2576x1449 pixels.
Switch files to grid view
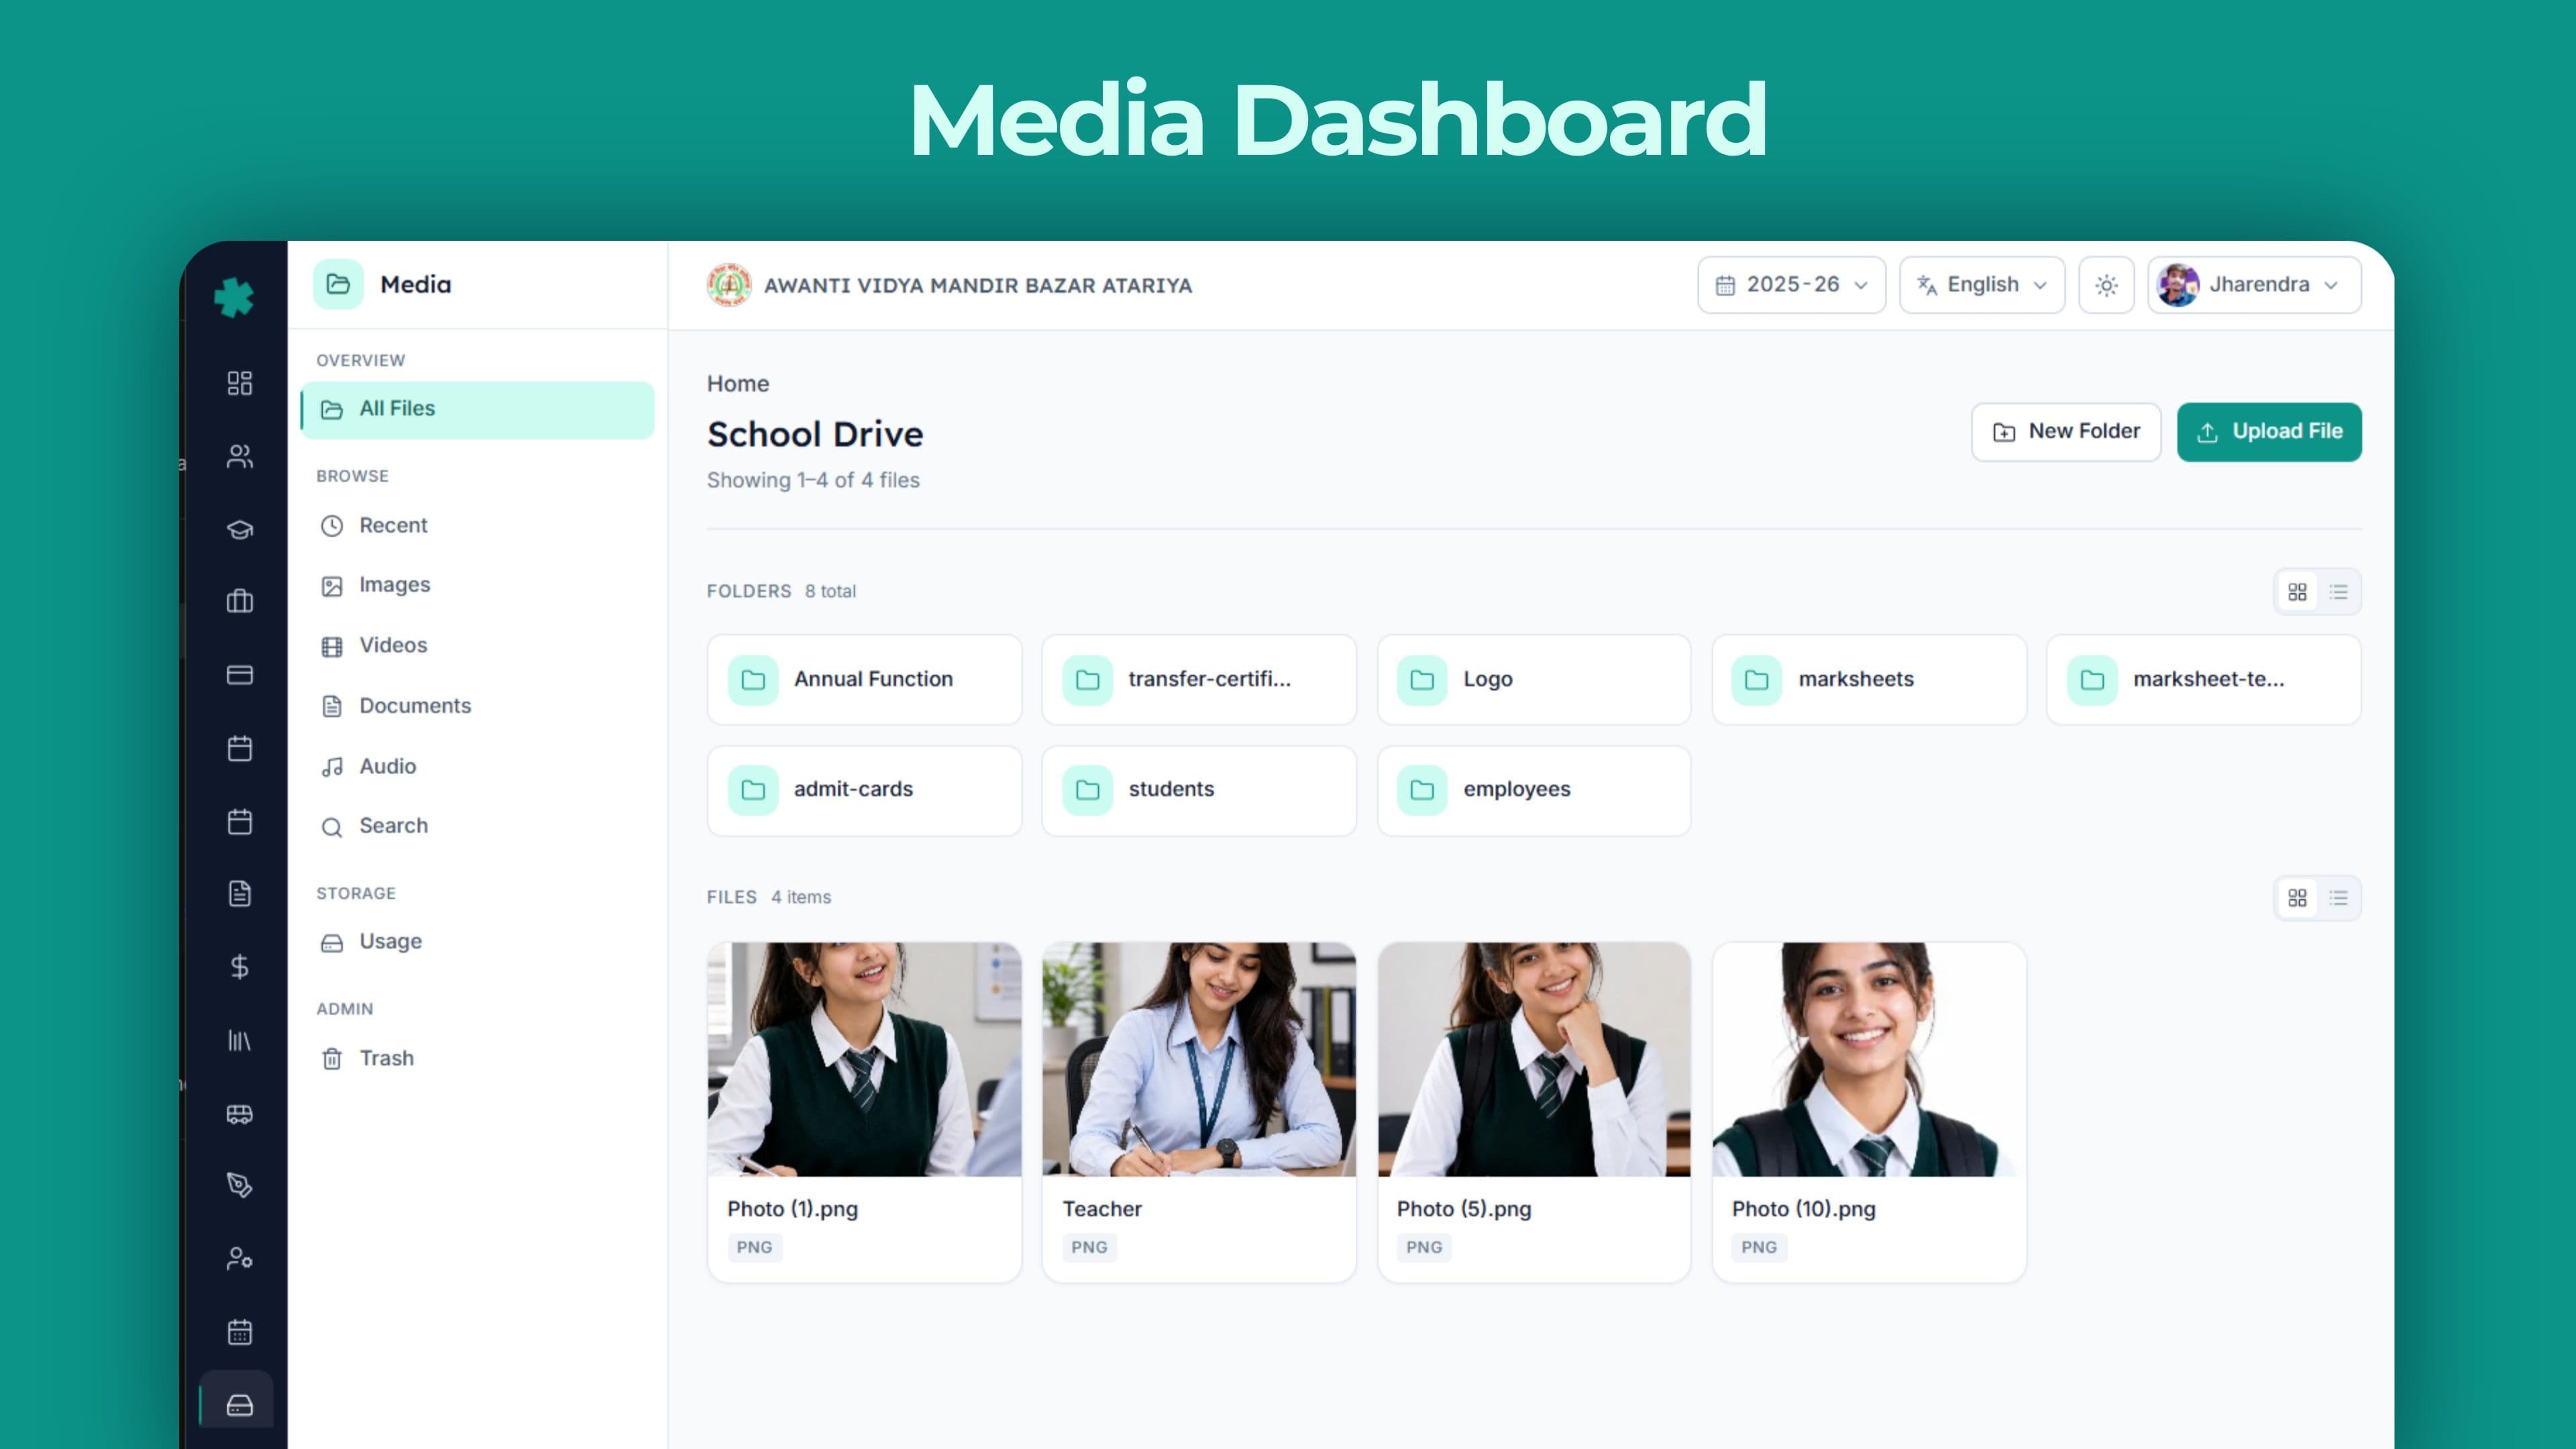point(2297,898)
